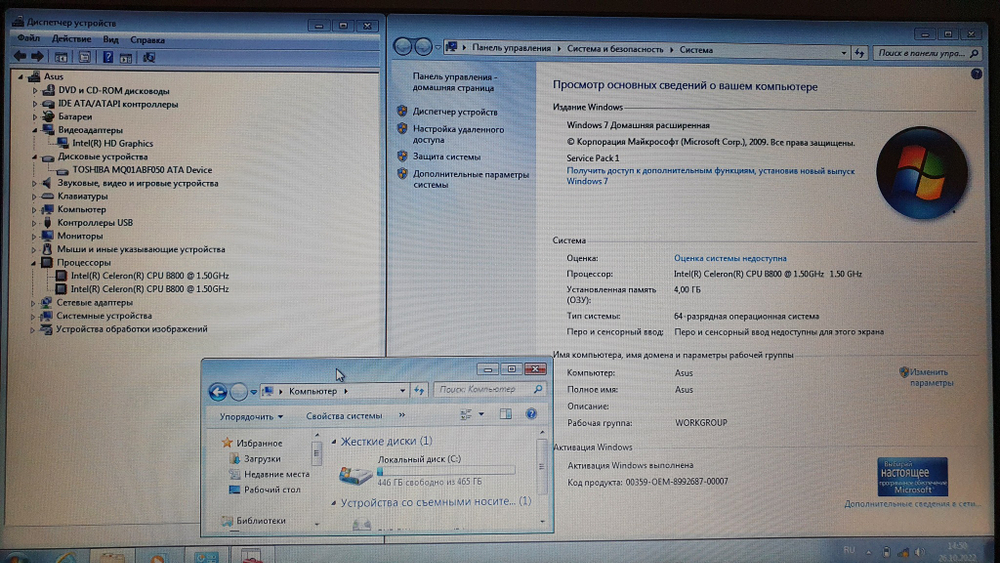Go forward using Device Manager toolbar arrow
Image resolution: width=1000 pixels, height=563 pixels.
pos(38,57)
